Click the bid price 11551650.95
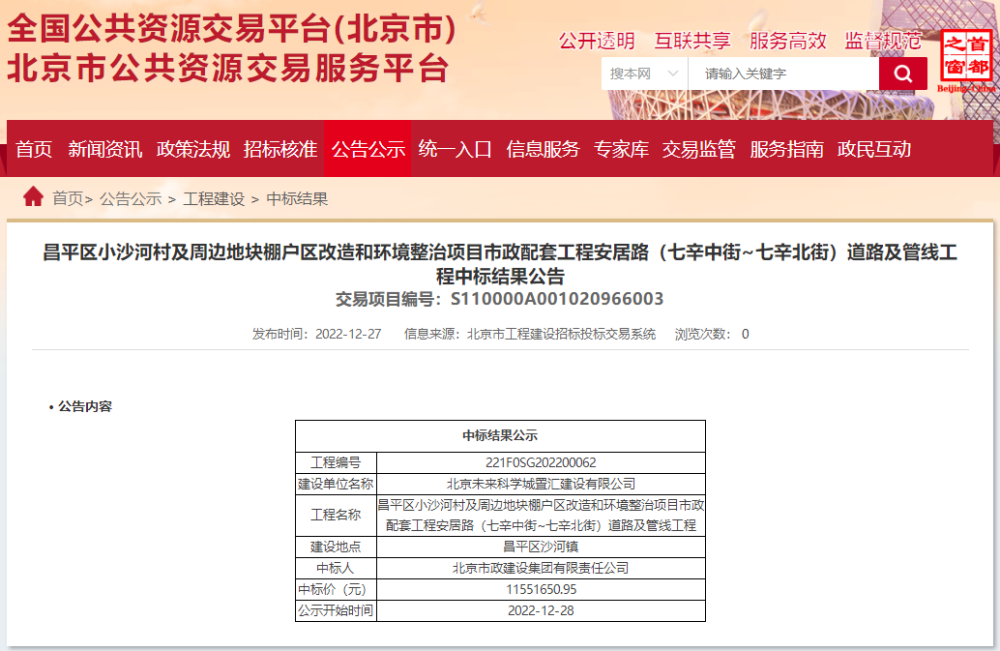Image resolution: width=1000 pixels, height=651 pixels. (x=541, y=590)
